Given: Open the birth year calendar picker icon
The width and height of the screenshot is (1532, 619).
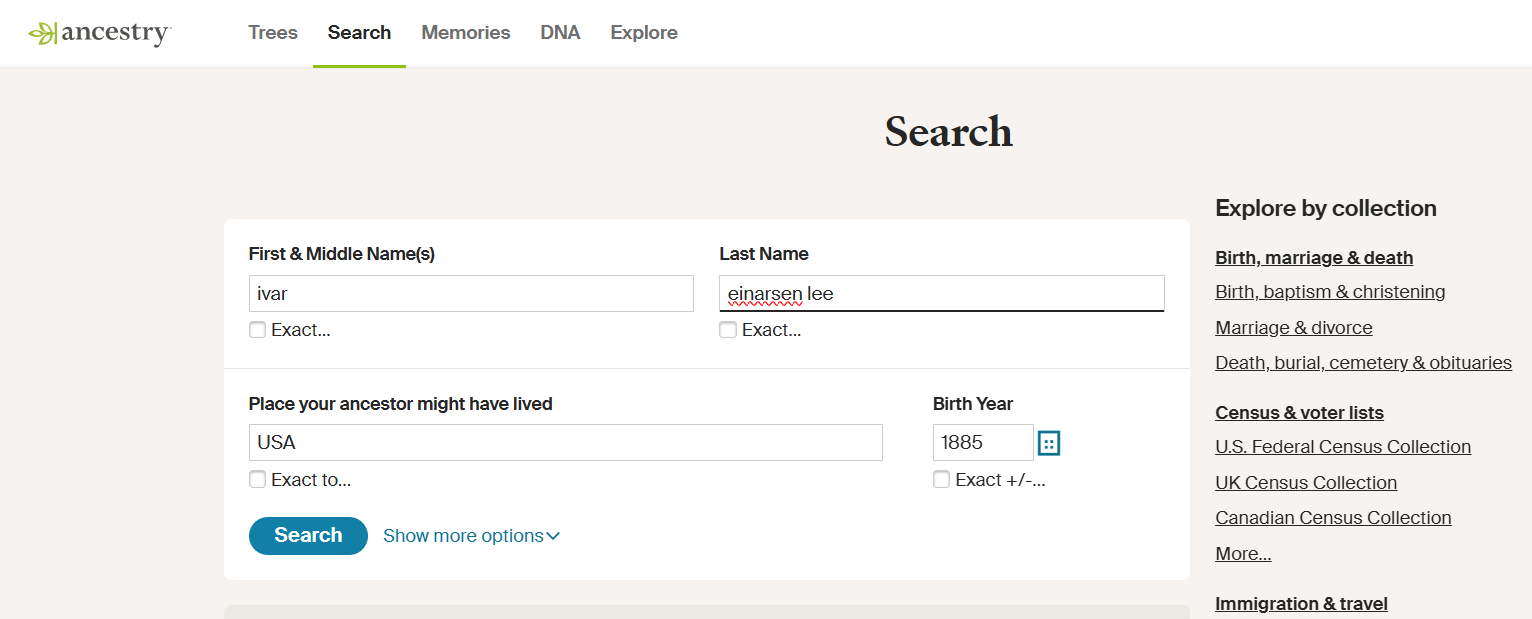Looking at the screenshot, I should [x=1048, y=441].
